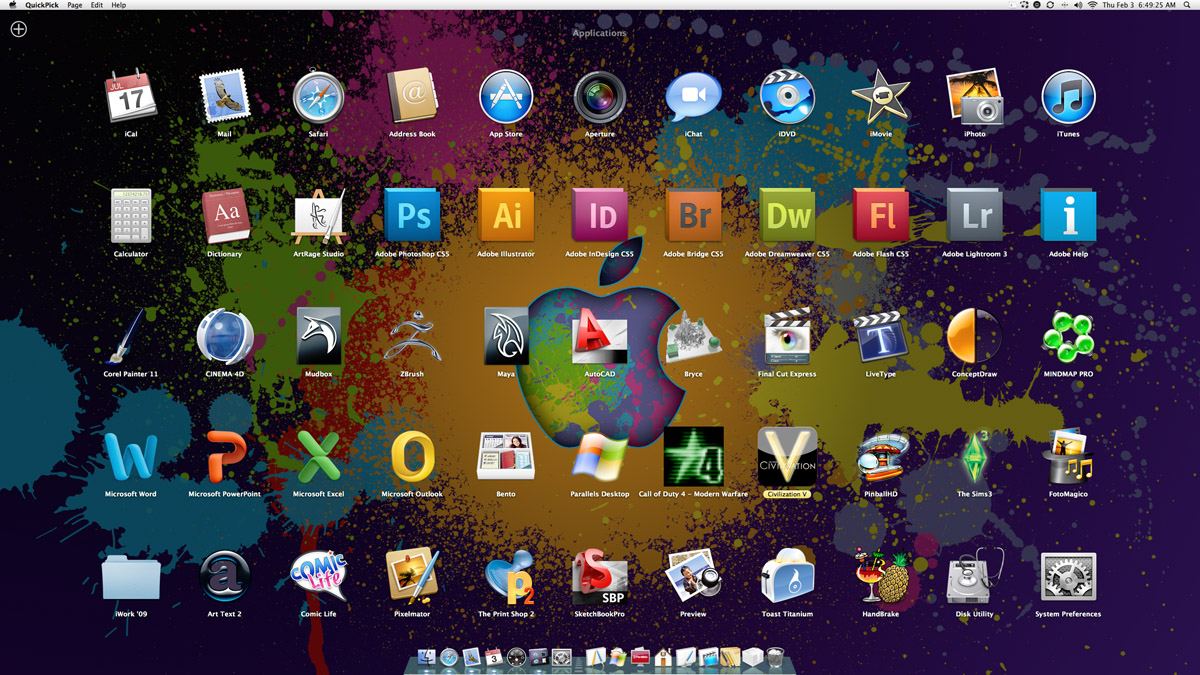1200x675 pixels.
Task: Open Bento app icon
Action: 506,457
